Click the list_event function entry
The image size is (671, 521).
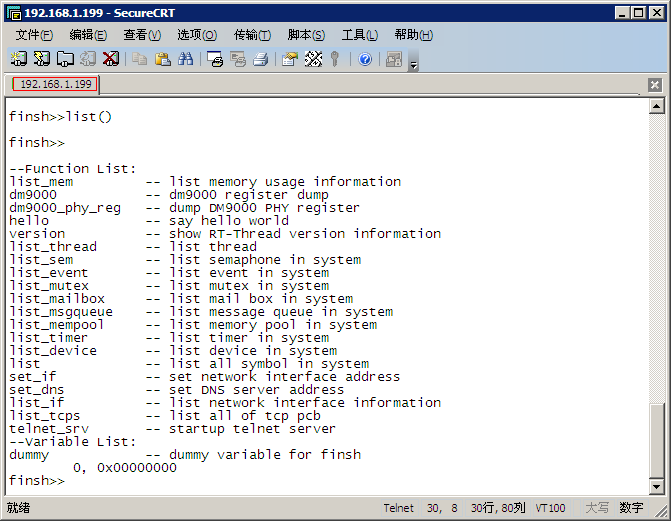pyautogui.click(x=49, y=273)
